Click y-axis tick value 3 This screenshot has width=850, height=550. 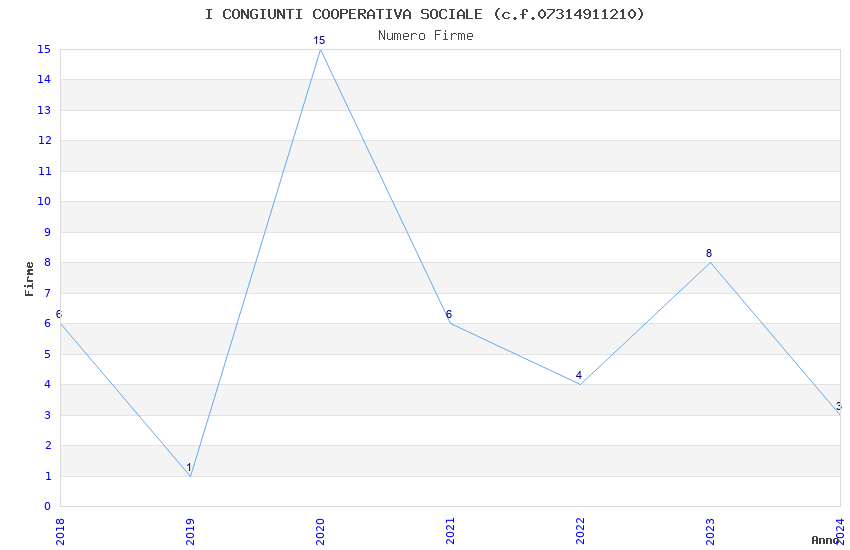coord(48,415)
